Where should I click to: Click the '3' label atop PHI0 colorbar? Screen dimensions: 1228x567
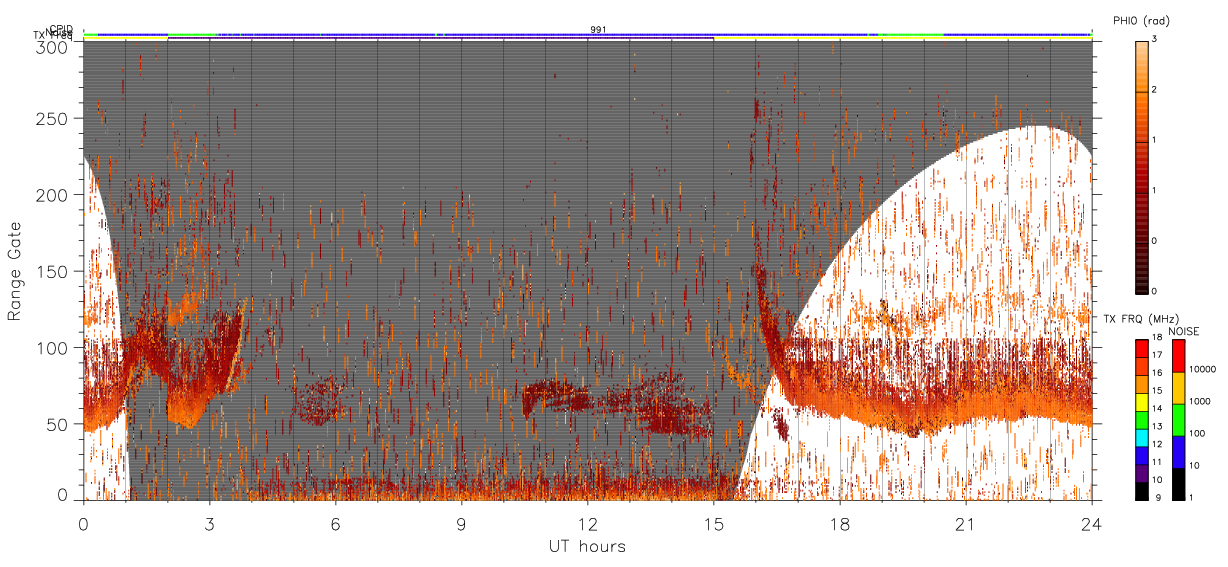click(x=1155, y=39)
